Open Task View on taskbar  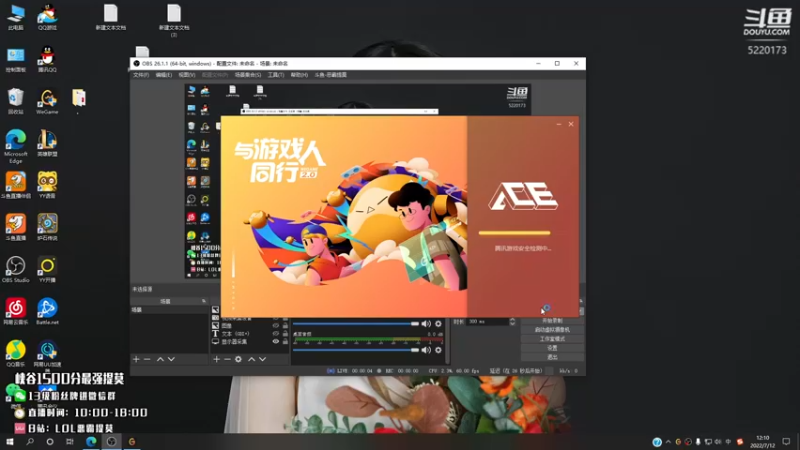coord(70,442)
